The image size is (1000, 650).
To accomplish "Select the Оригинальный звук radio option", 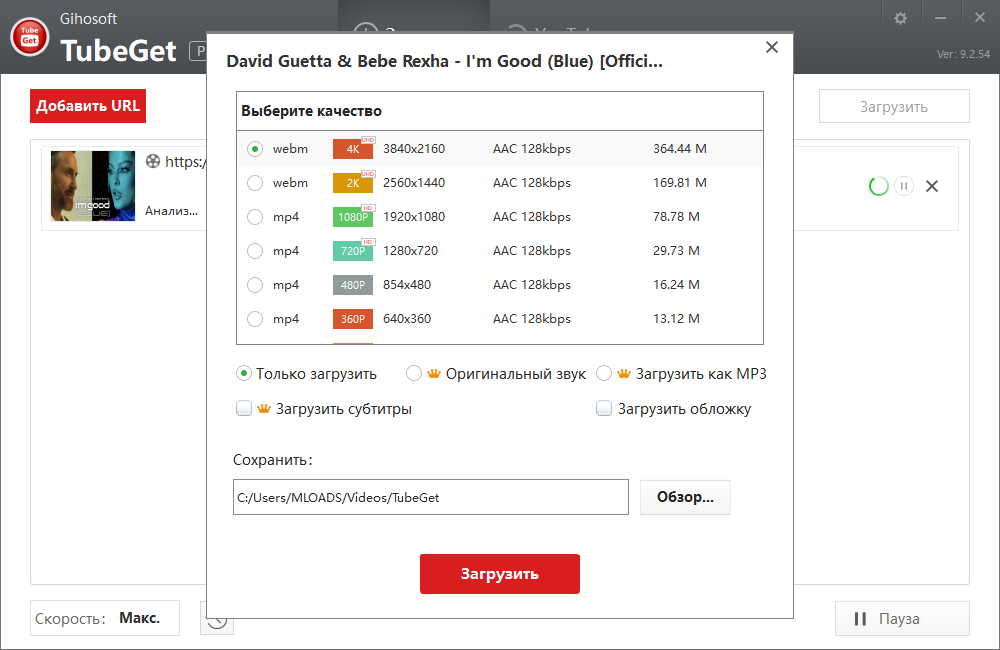I will point(413,372).
